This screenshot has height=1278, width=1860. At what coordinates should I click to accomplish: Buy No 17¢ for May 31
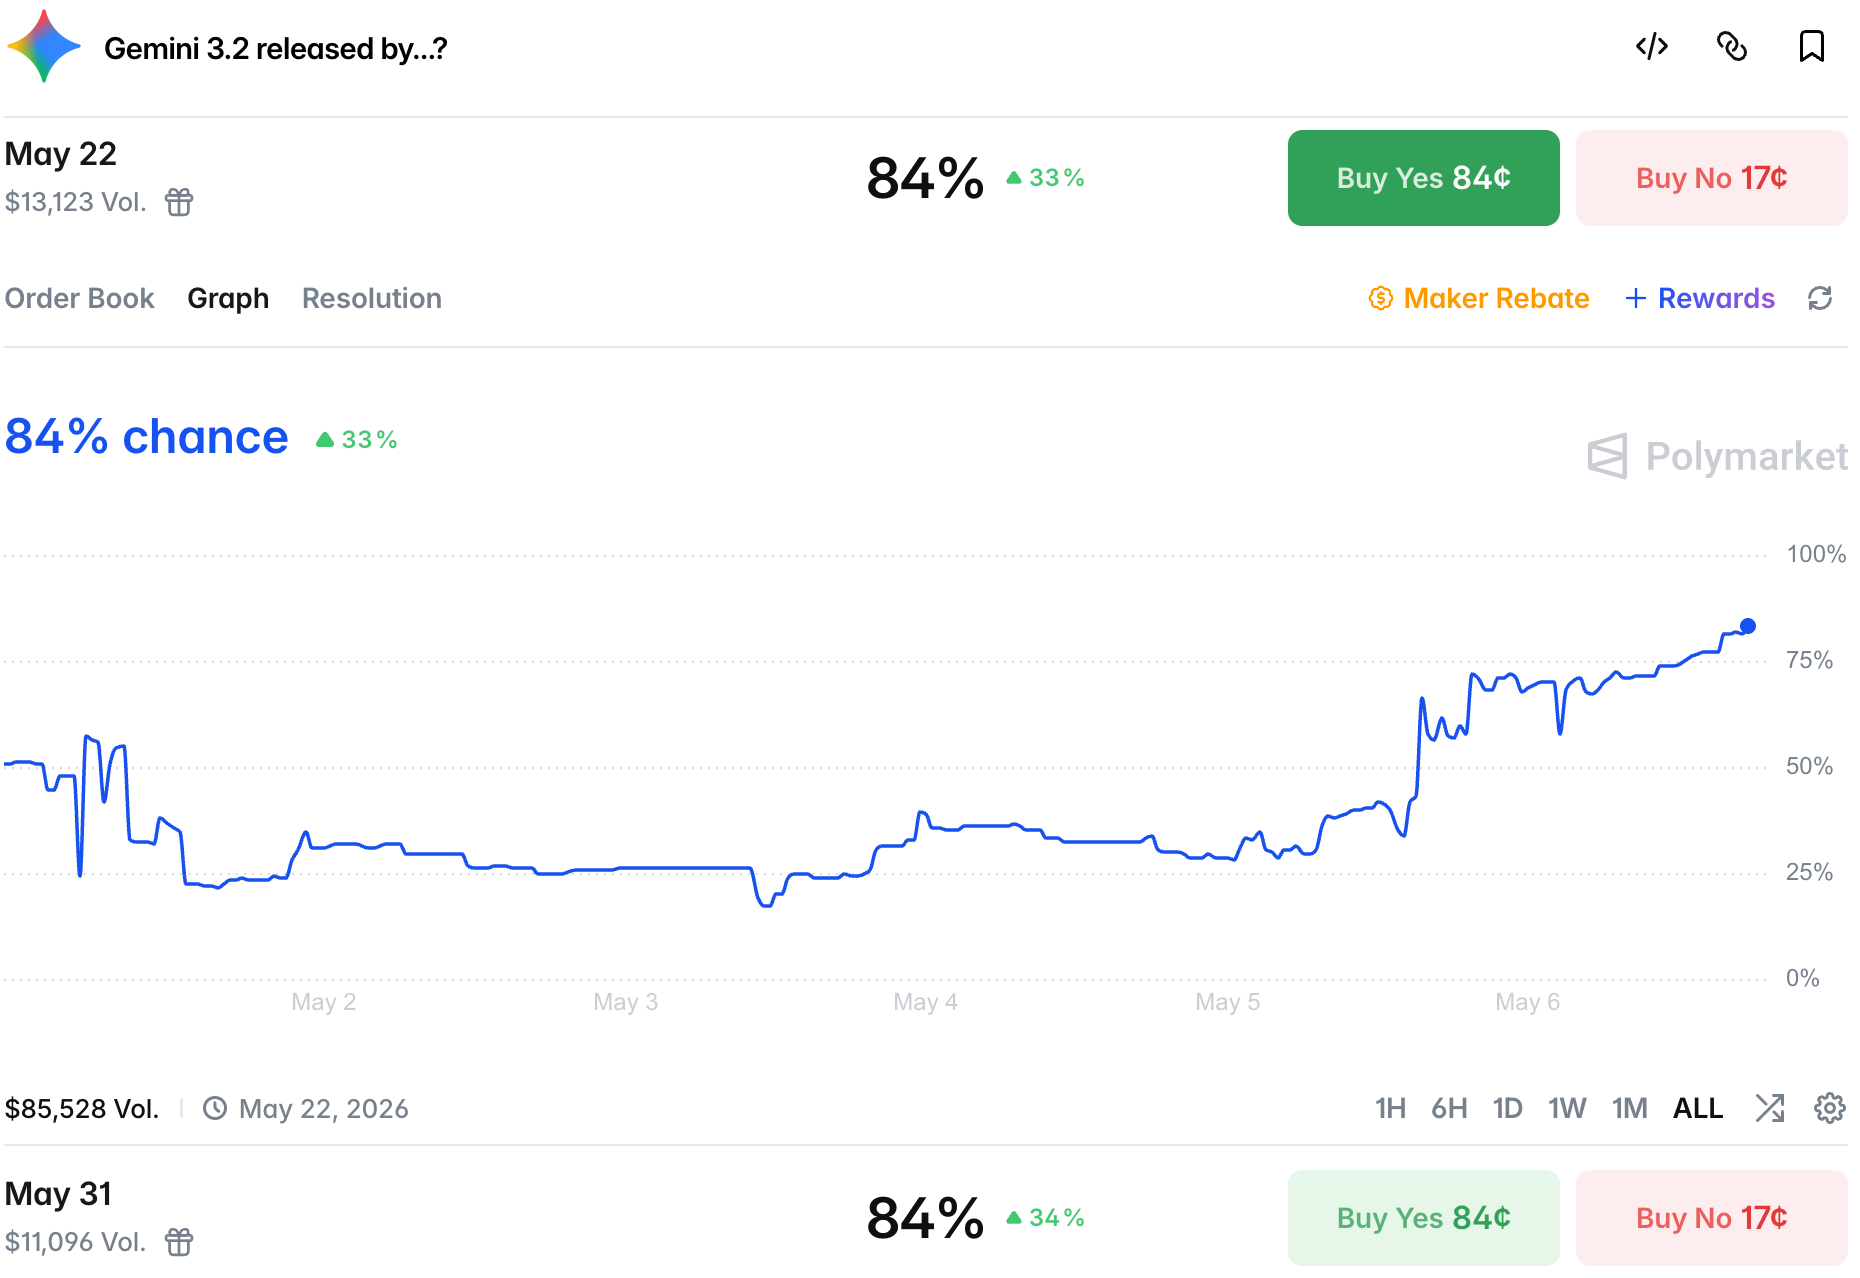1711,1218
